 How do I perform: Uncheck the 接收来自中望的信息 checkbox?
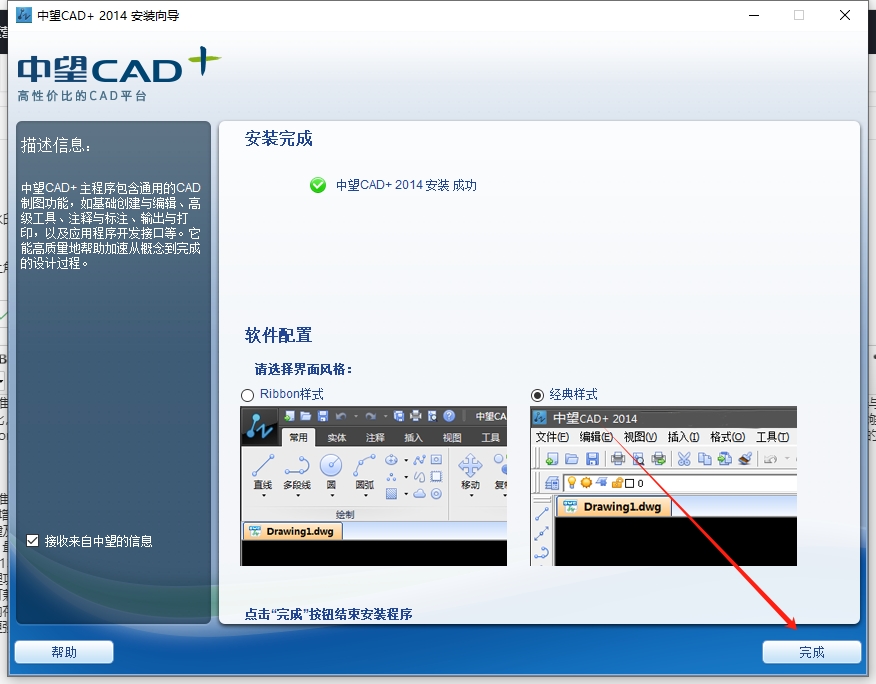pos(33,541)
